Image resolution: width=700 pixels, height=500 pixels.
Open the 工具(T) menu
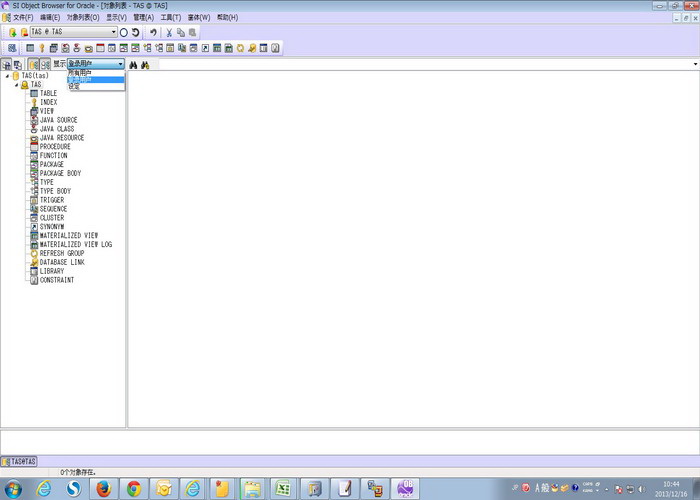pos(171,17)
